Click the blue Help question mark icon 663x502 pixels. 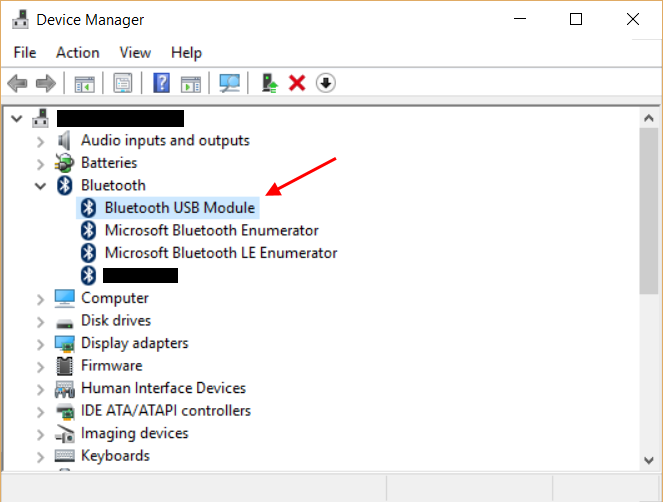(162, 83)
